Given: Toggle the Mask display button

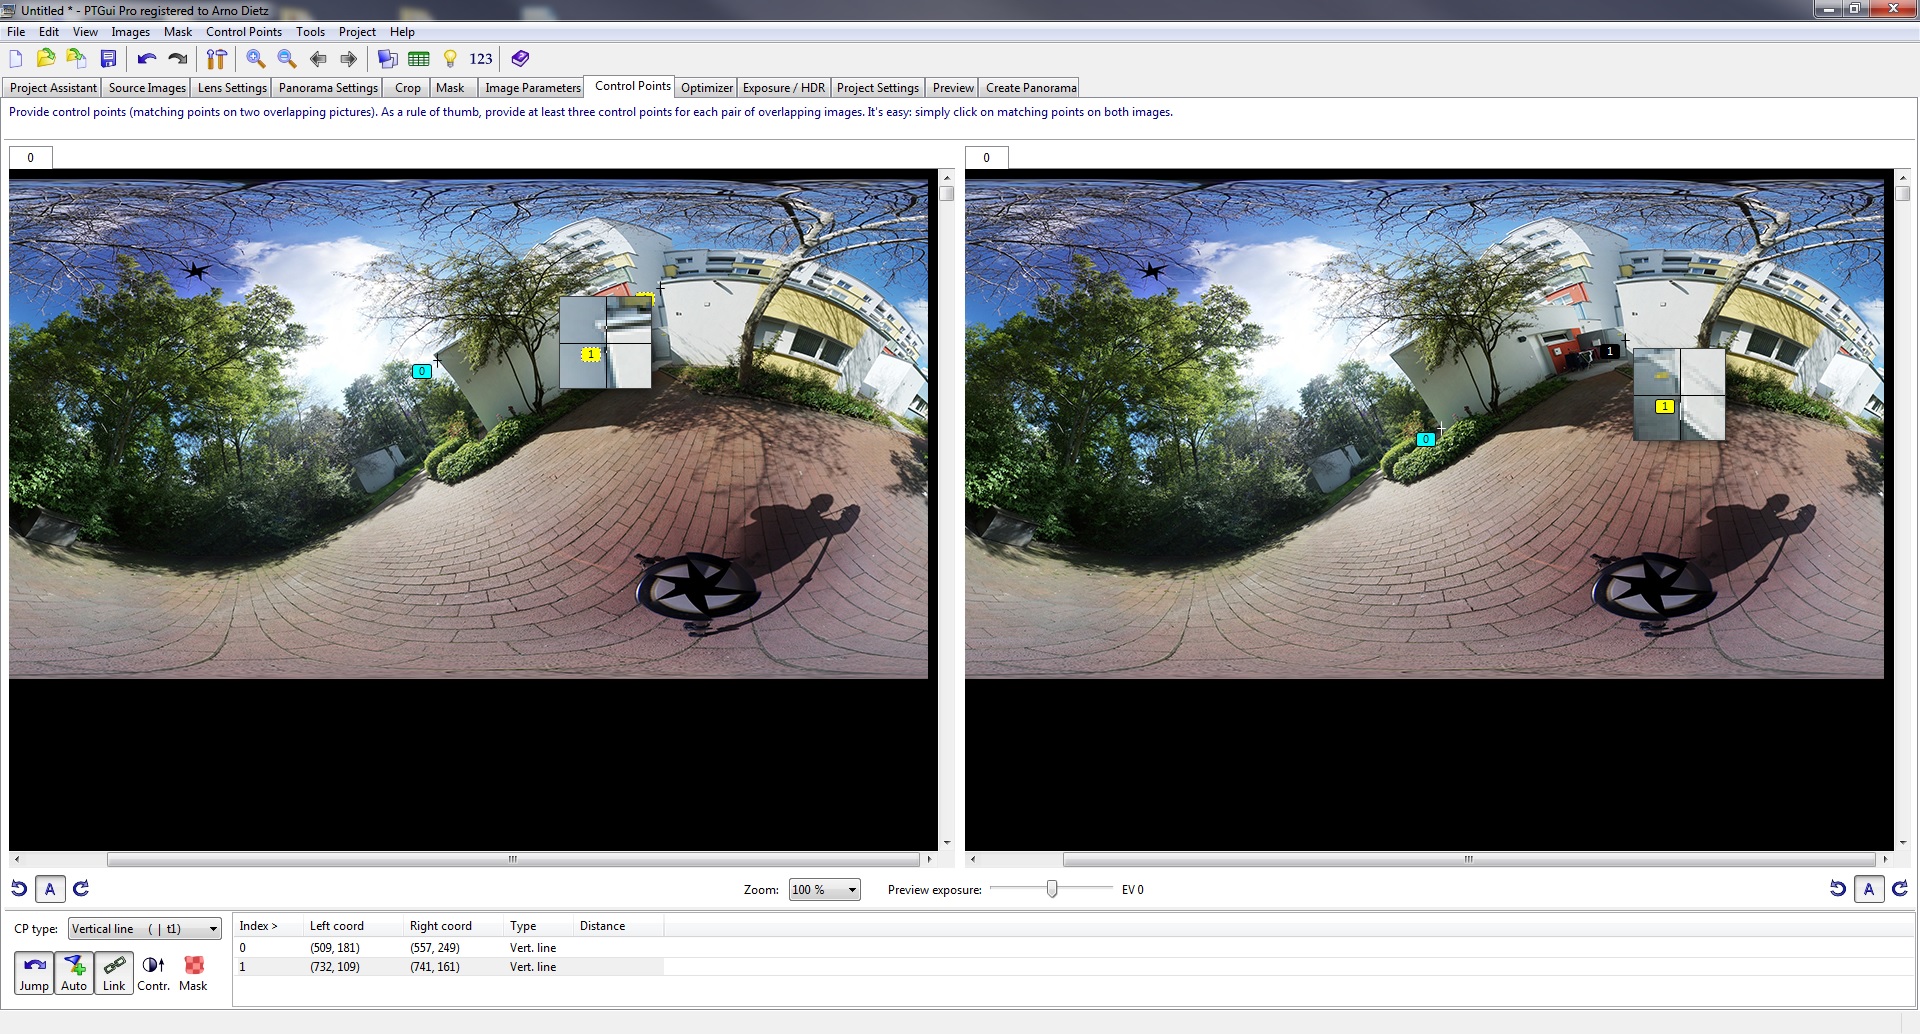Looking at the screenshot, I should [x=193, y=973].
